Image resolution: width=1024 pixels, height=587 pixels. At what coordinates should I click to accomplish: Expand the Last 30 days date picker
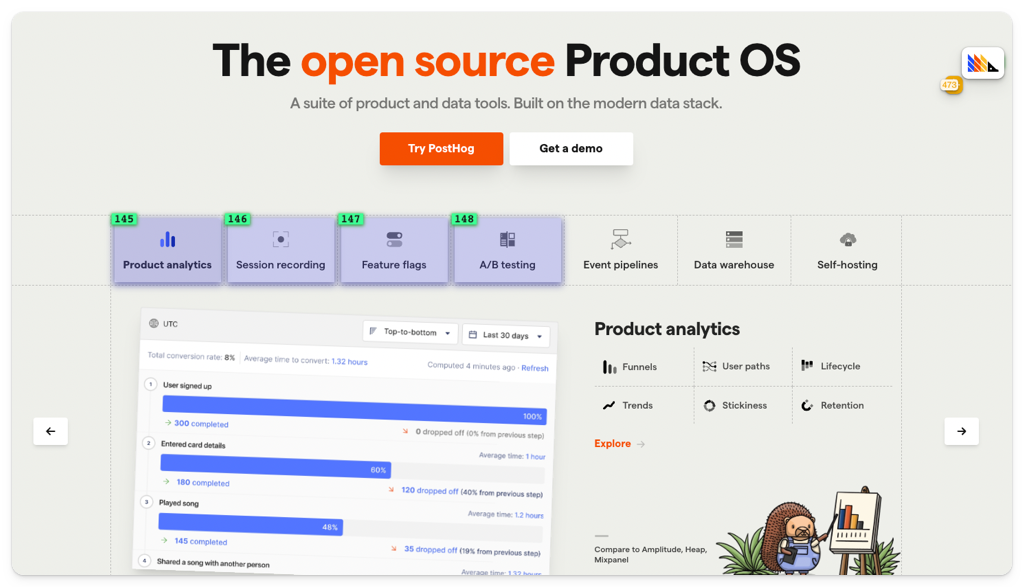pyautogui.click(x=508, y=335)
